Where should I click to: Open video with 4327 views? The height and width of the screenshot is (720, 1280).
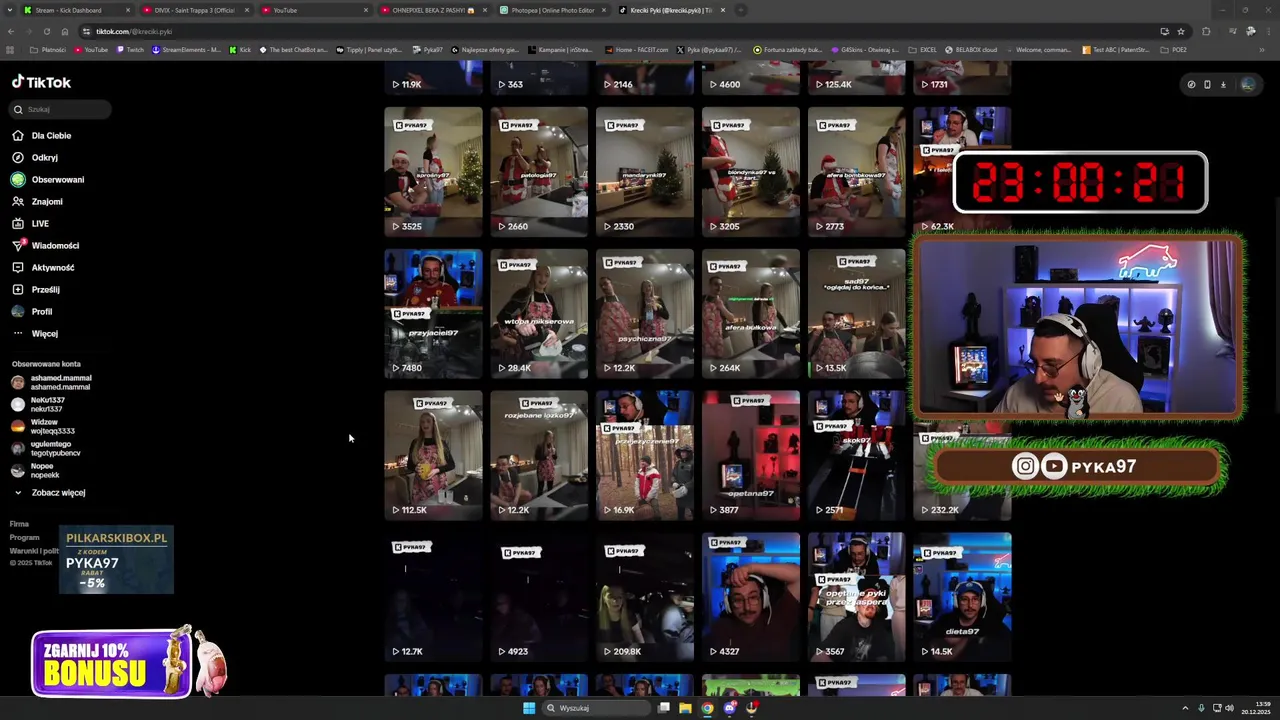(751, 597)
